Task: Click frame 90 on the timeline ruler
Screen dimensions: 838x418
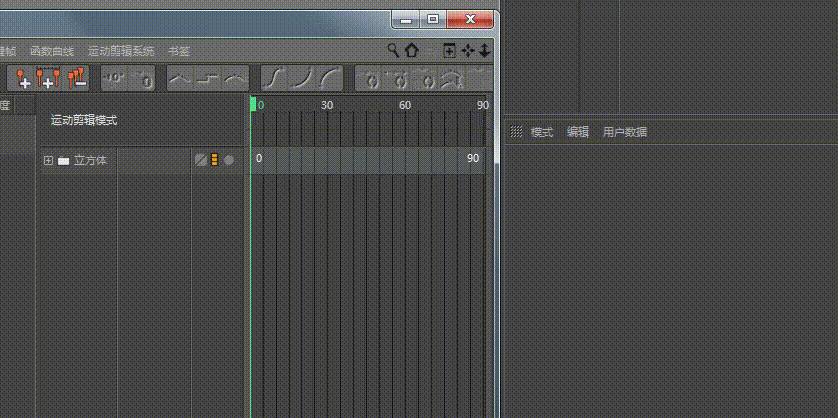Action: tap(483, 105)
